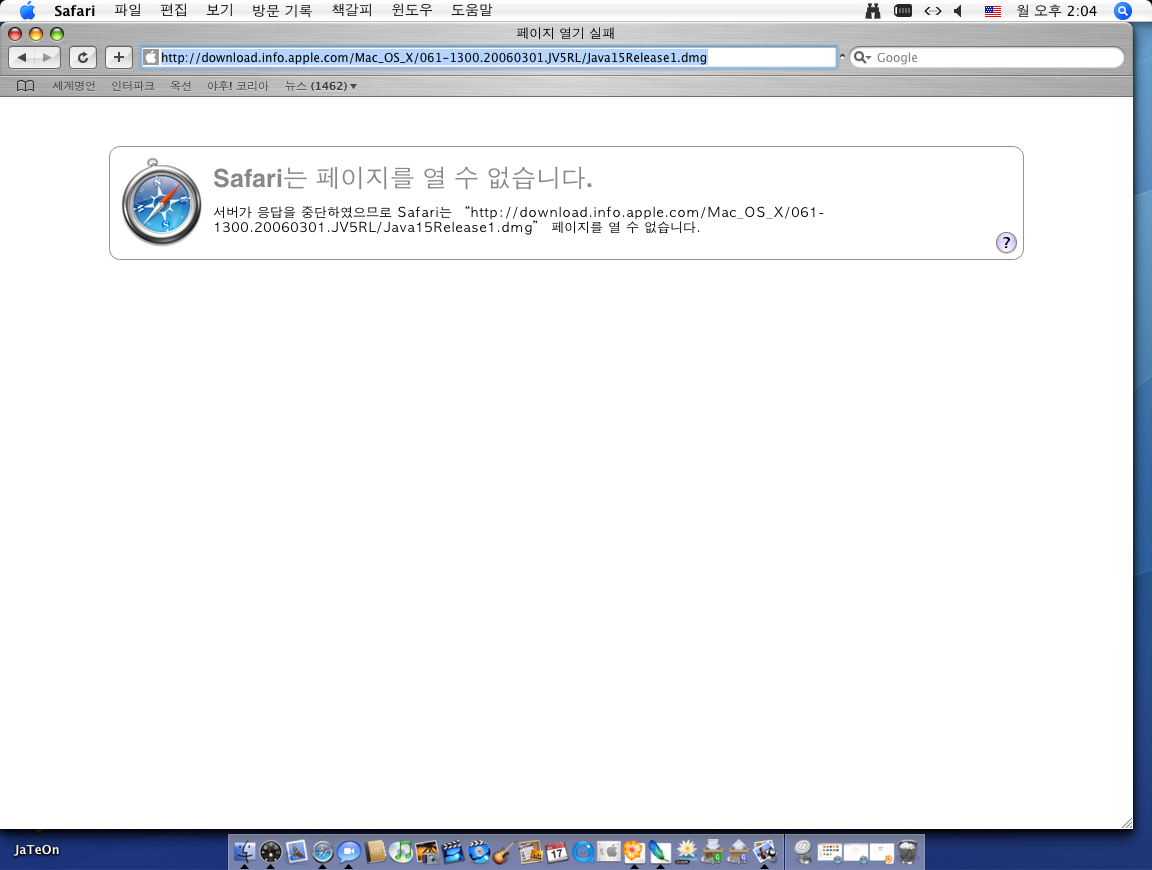This screenshot has width=1152, height=870.
Task: Show all bookmarks via the book icon
Action: tap(26, 86)
